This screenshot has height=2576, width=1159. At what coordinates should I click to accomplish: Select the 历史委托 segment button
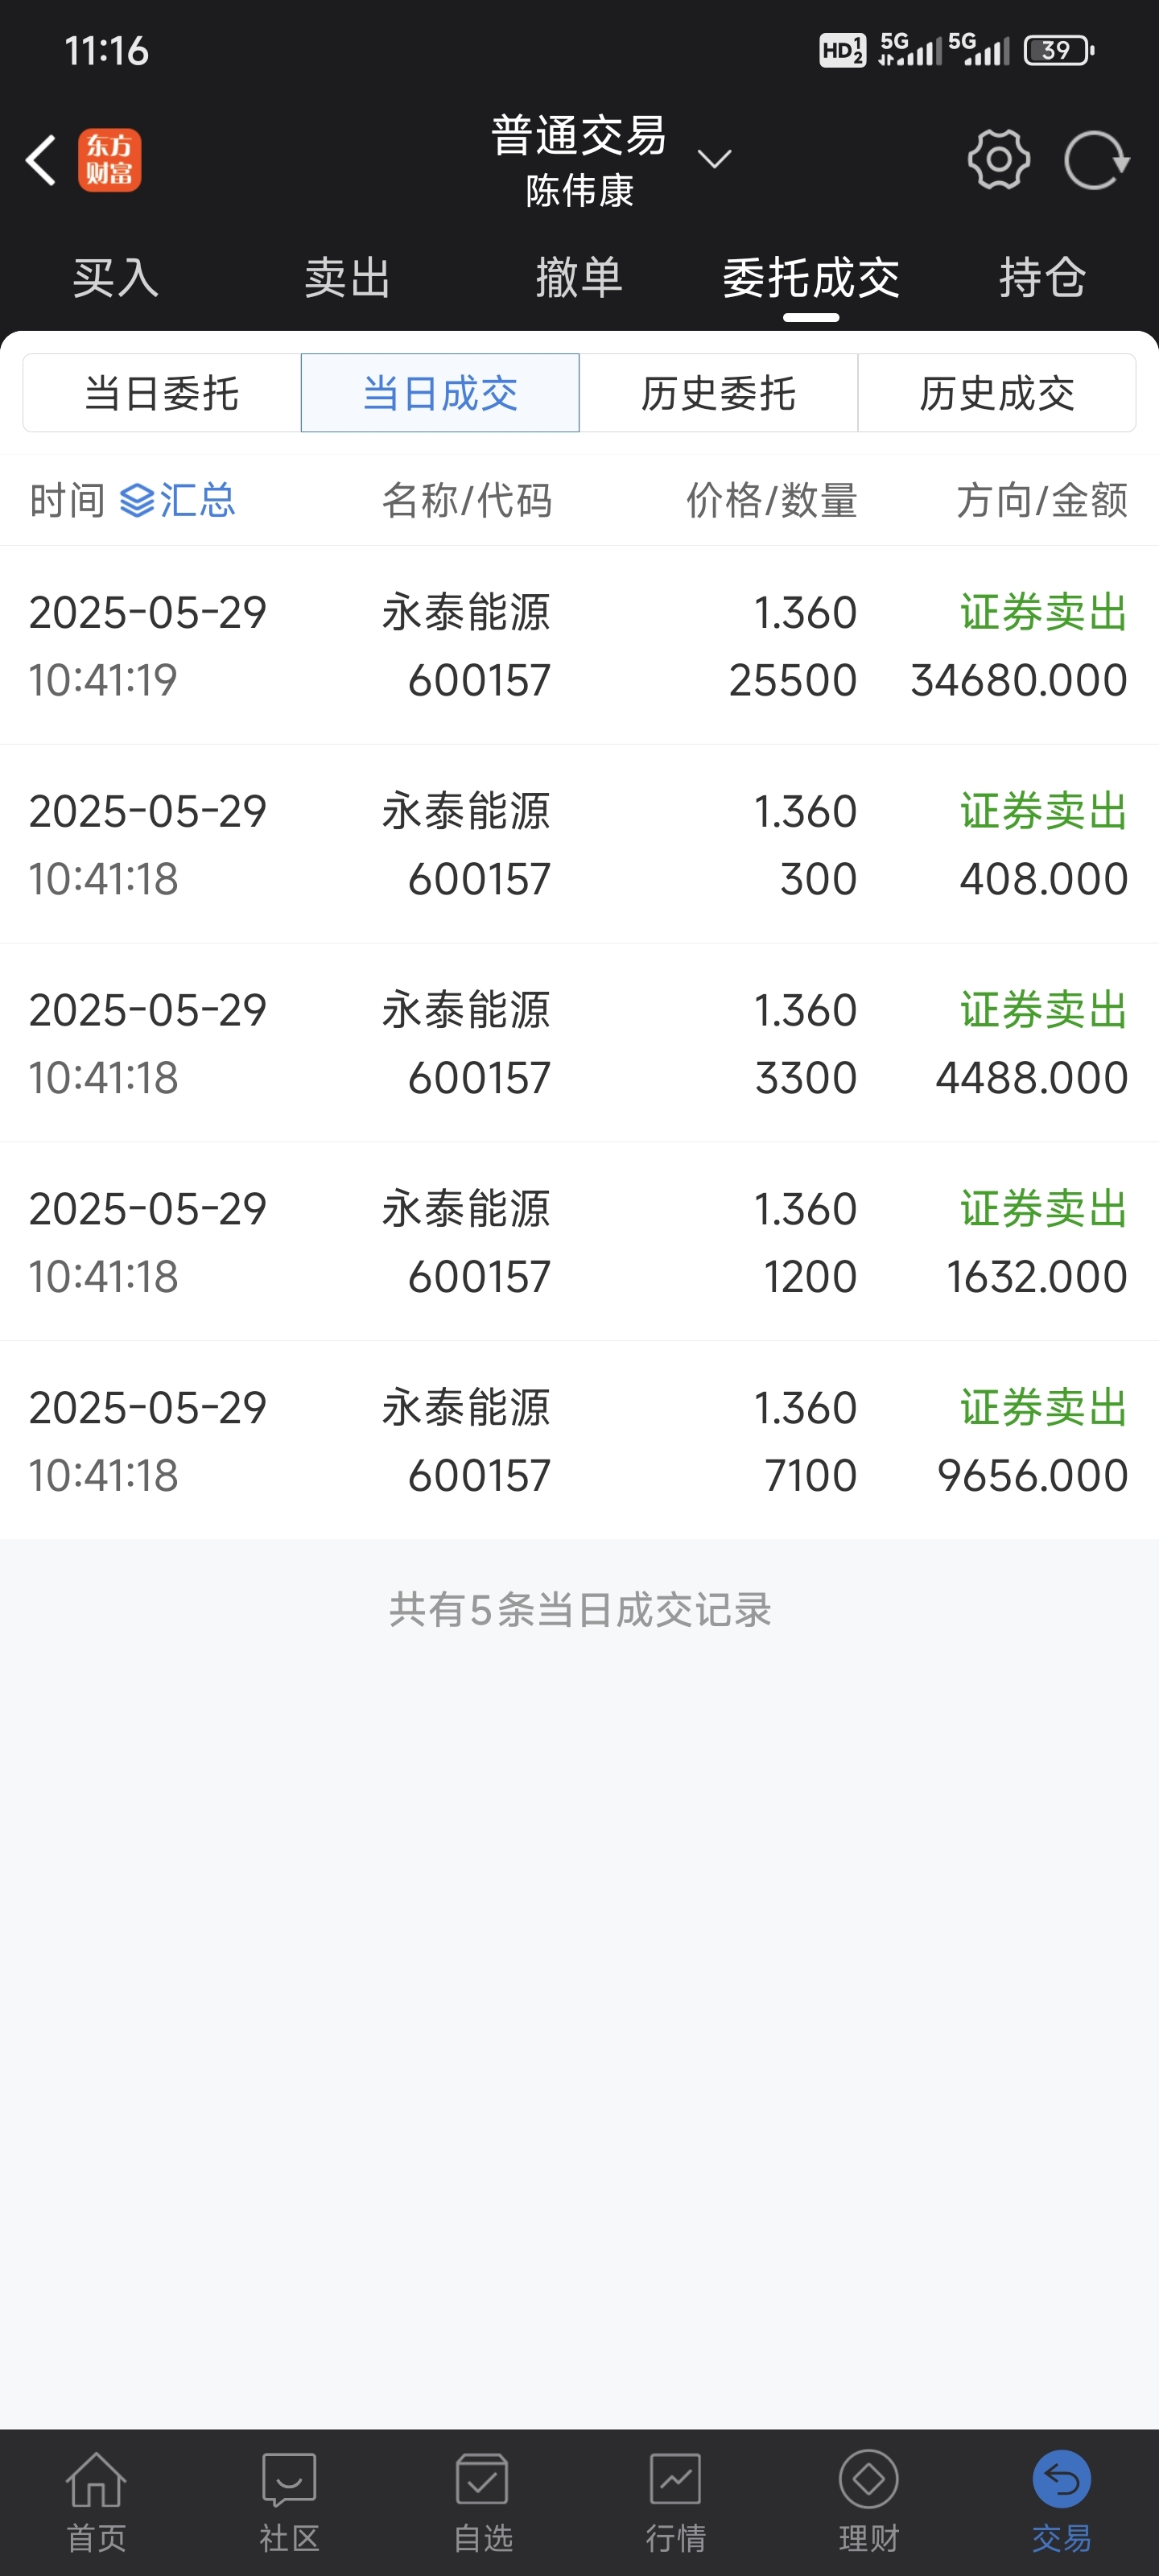point(718,393)
